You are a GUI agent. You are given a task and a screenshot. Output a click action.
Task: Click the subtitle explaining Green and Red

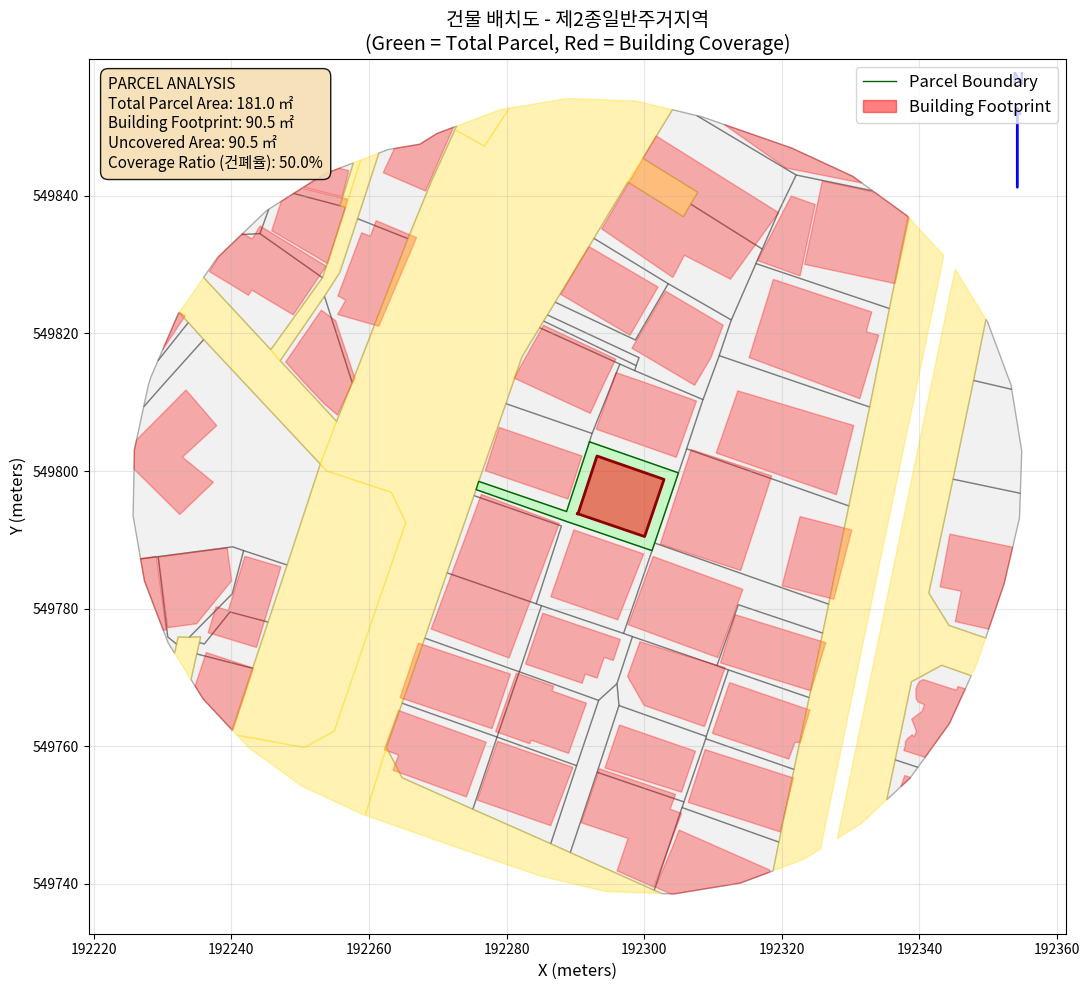[x=578, y=43]
